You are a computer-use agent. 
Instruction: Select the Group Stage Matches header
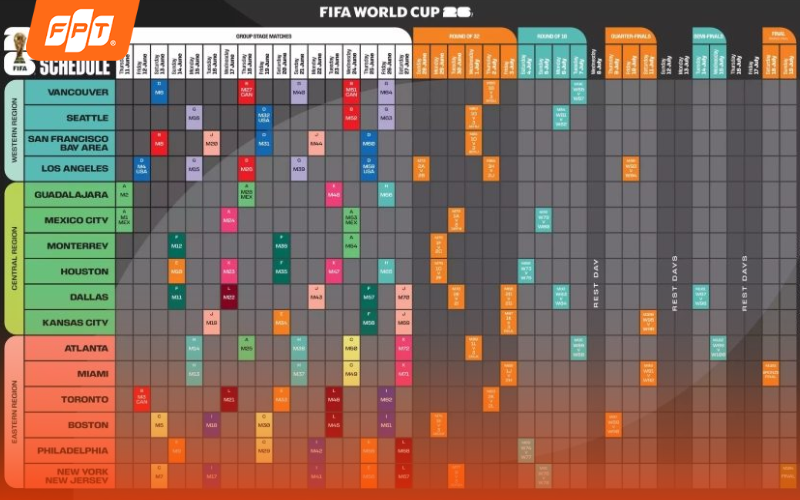[264, 36]
